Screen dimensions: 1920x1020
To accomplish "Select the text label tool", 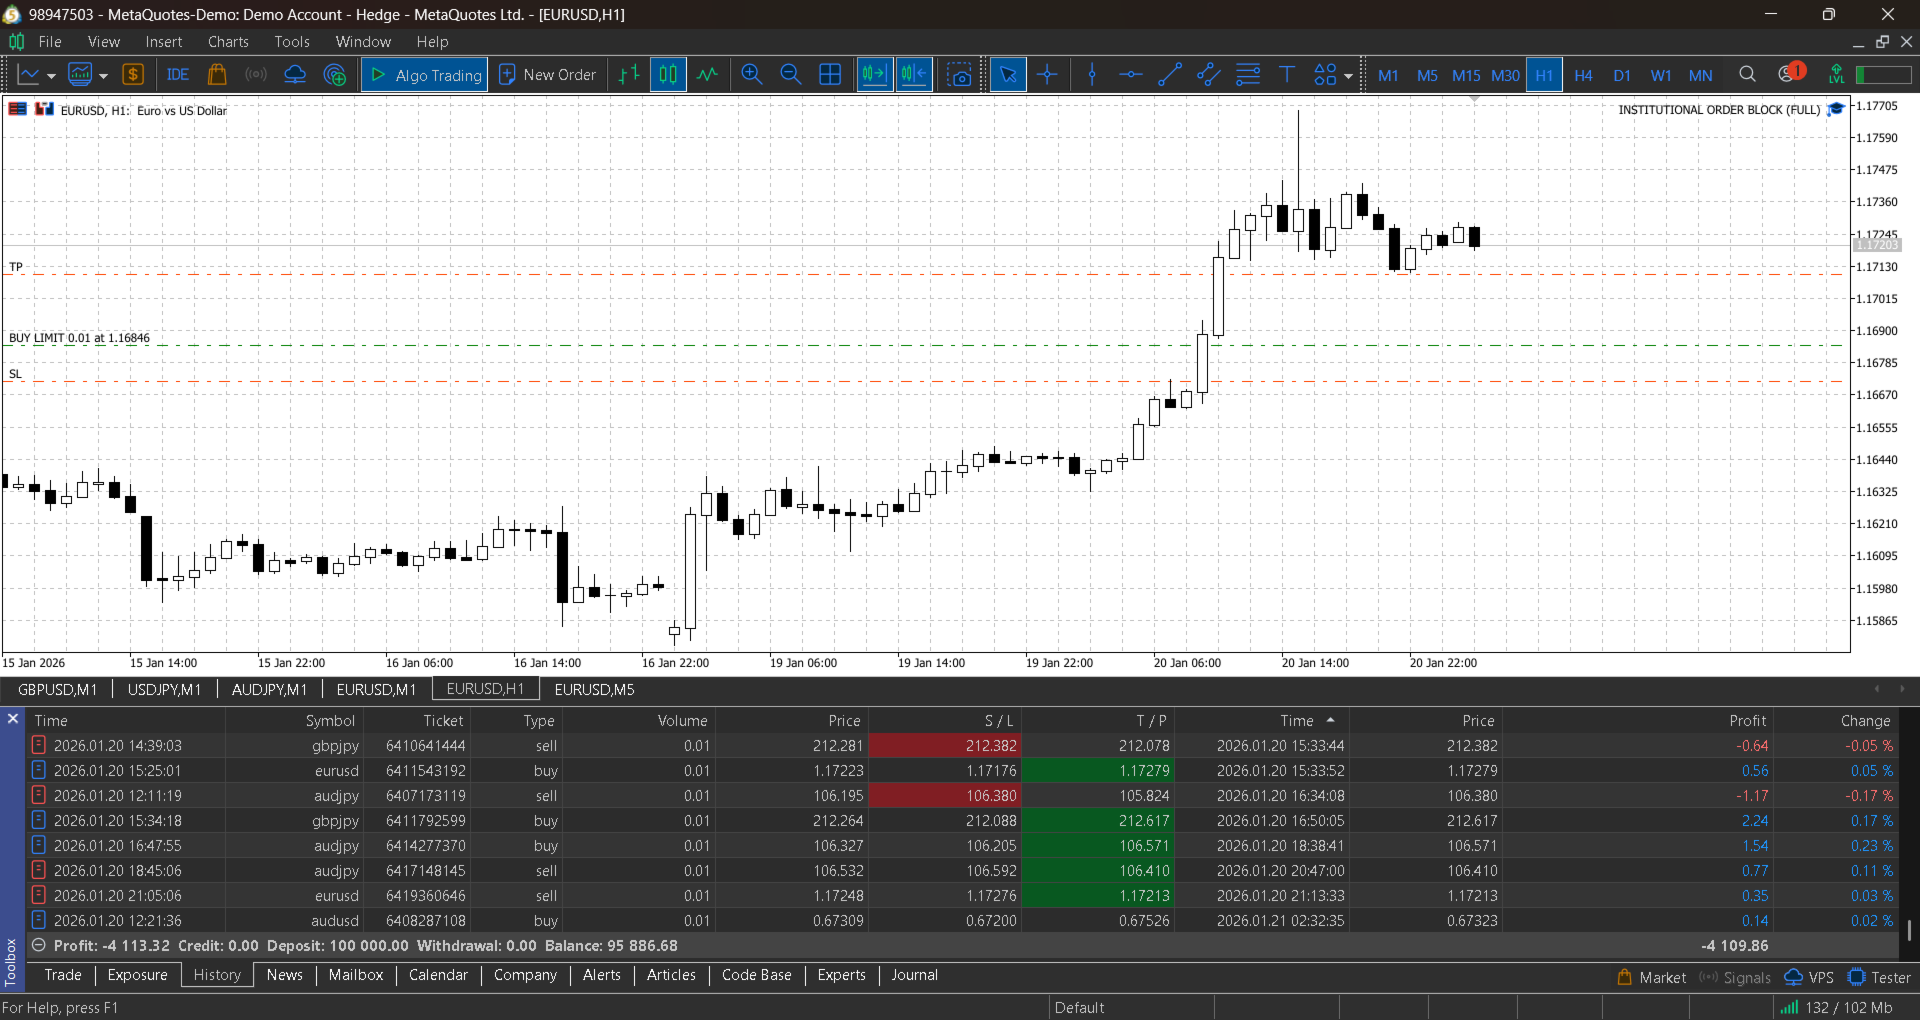I will tap(1287, 75).
